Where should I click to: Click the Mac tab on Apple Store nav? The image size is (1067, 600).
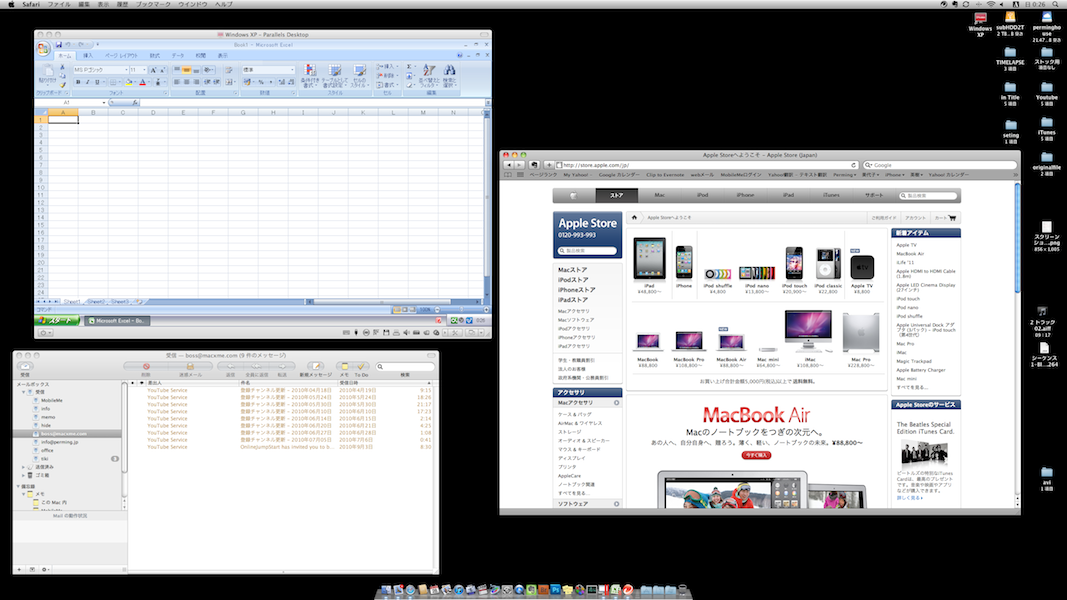659,195
